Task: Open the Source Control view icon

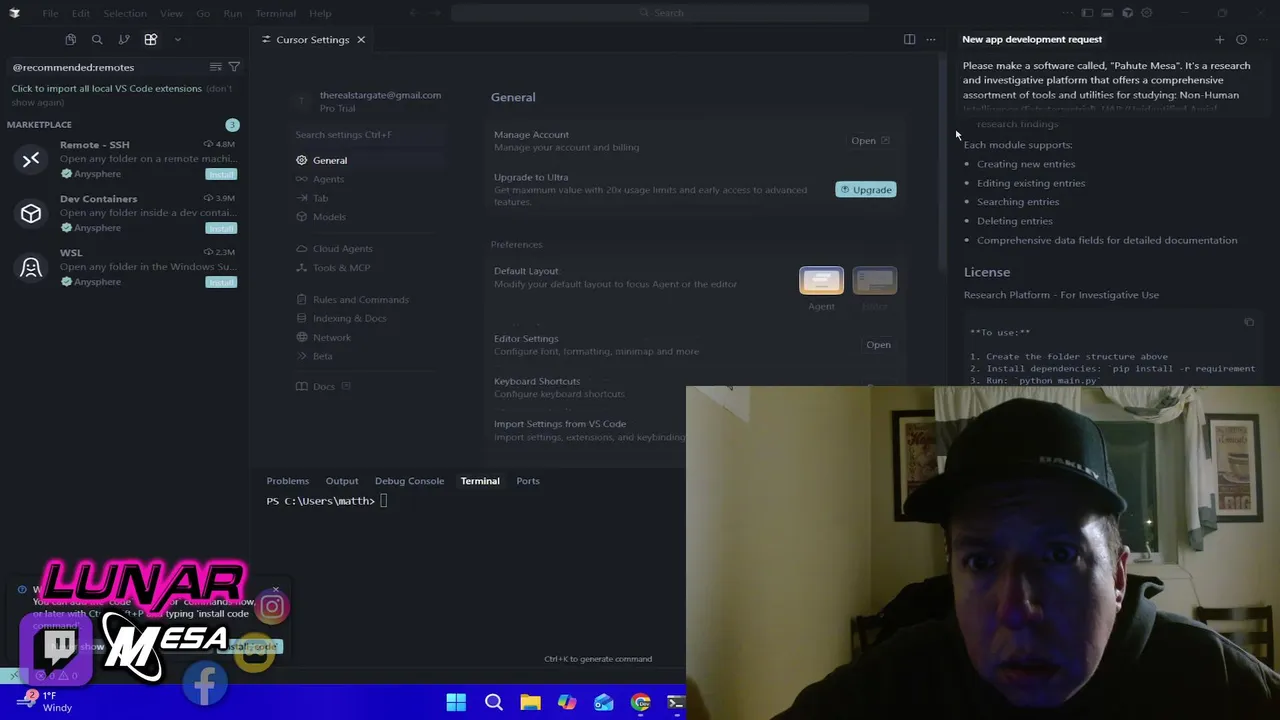Action: [x=124, y=39]
